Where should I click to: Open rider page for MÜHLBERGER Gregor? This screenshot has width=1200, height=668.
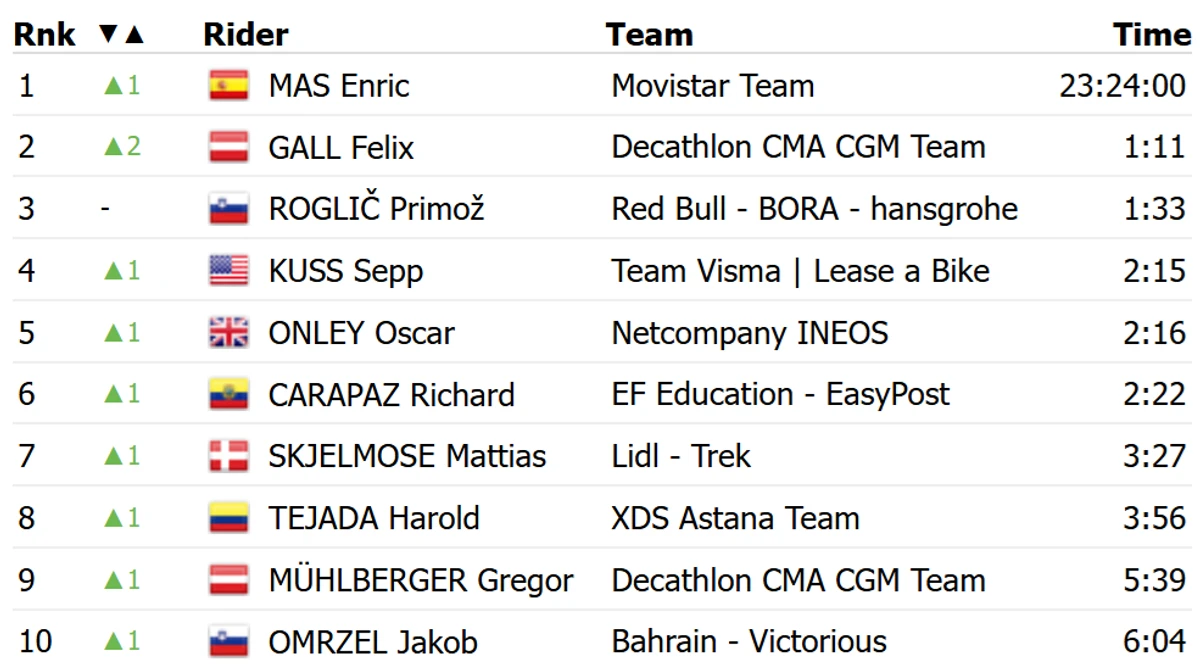click(x=421, y=580)
